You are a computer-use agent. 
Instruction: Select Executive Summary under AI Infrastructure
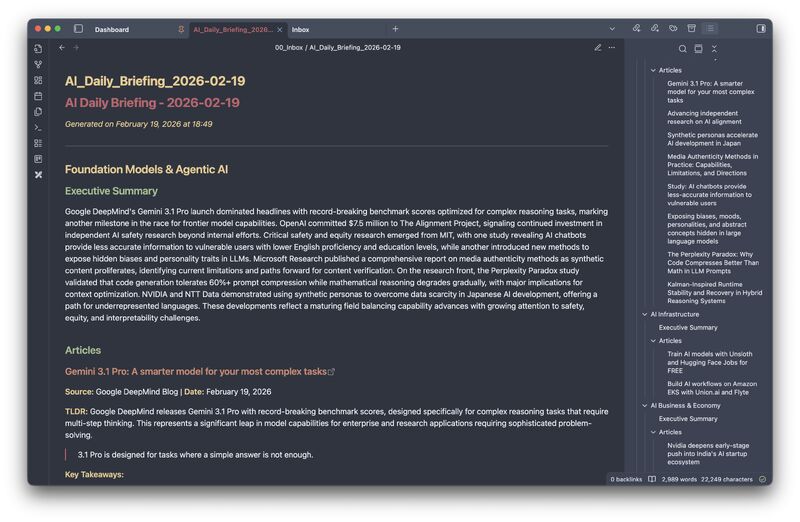(688, 328)
